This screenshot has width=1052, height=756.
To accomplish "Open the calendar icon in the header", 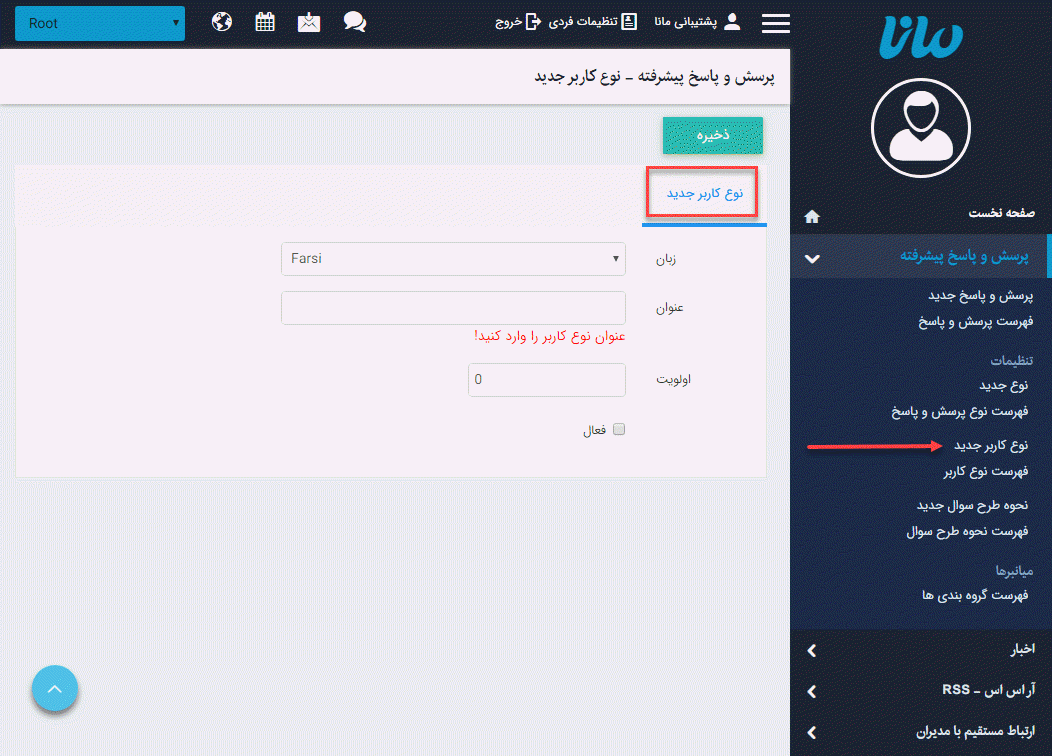I will [265, 21].
